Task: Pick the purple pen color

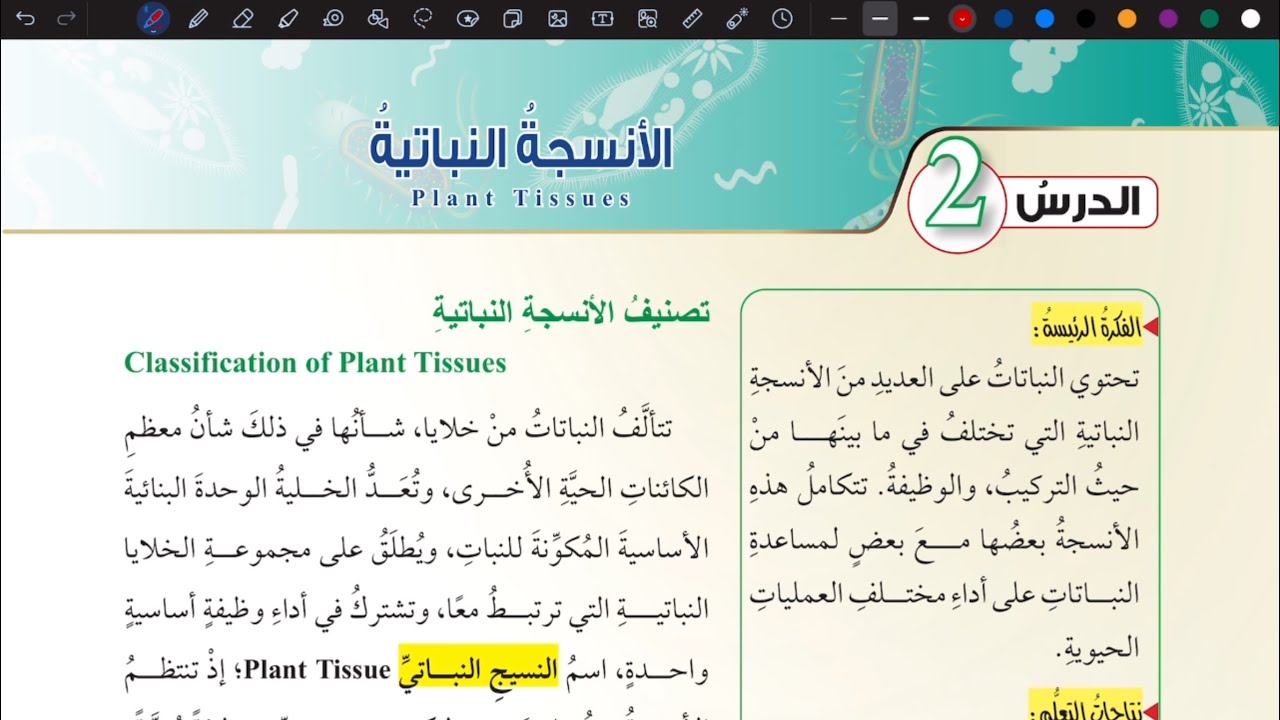Action: coord(1168,19)
